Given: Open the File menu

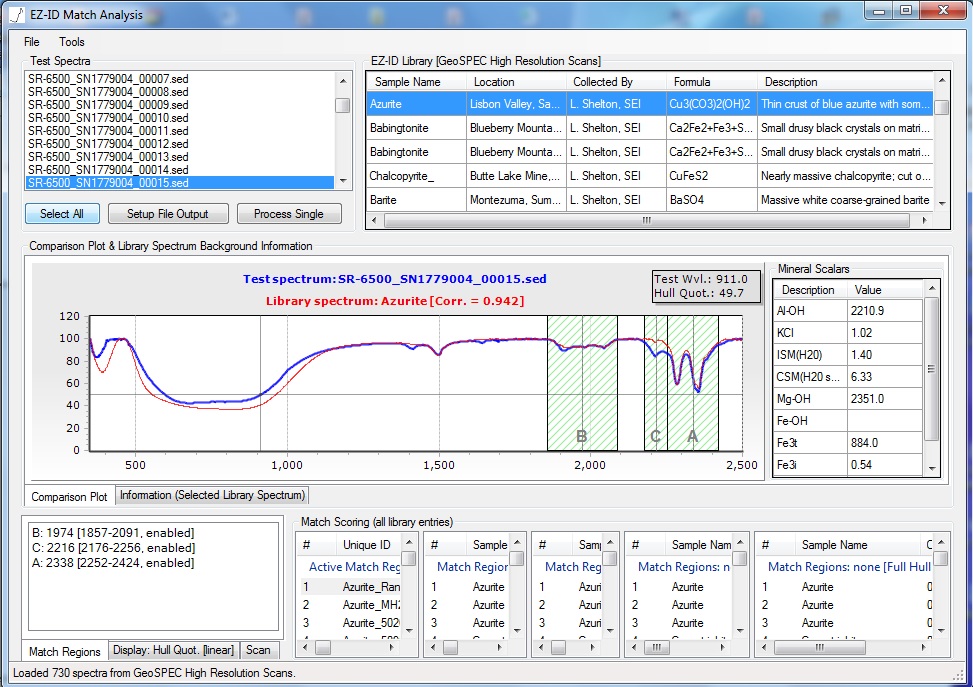Looking at the screenshot, I should click(32, 42).
